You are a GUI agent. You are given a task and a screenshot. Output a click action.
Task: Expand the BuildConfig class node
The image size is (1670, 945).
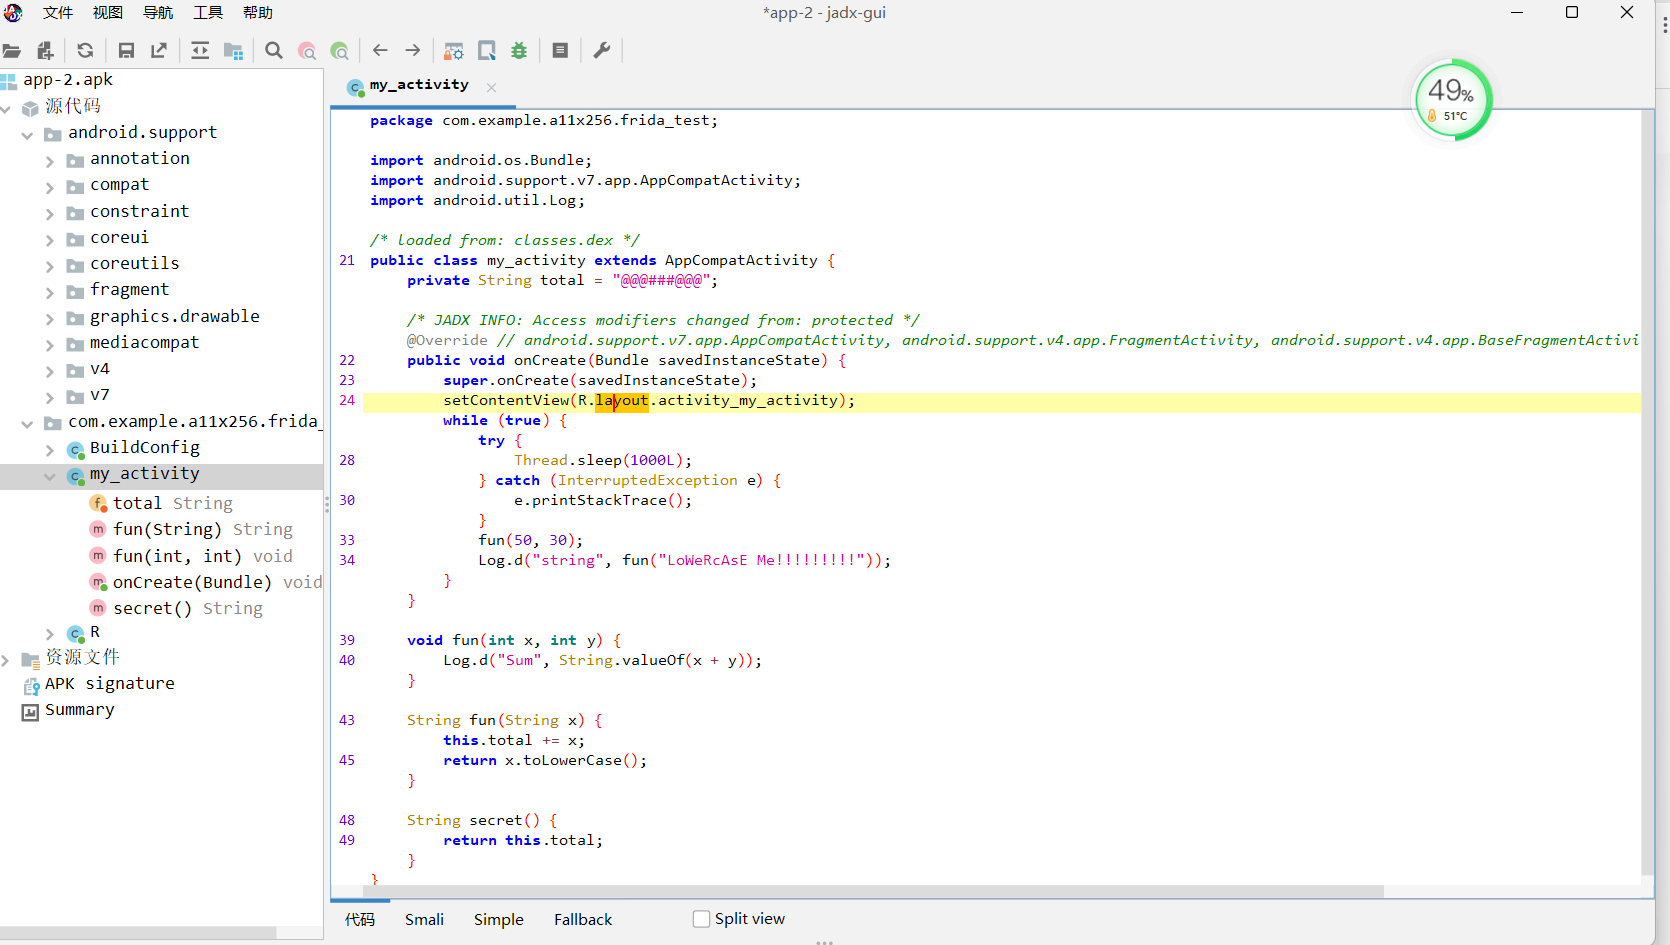point(50,450)
